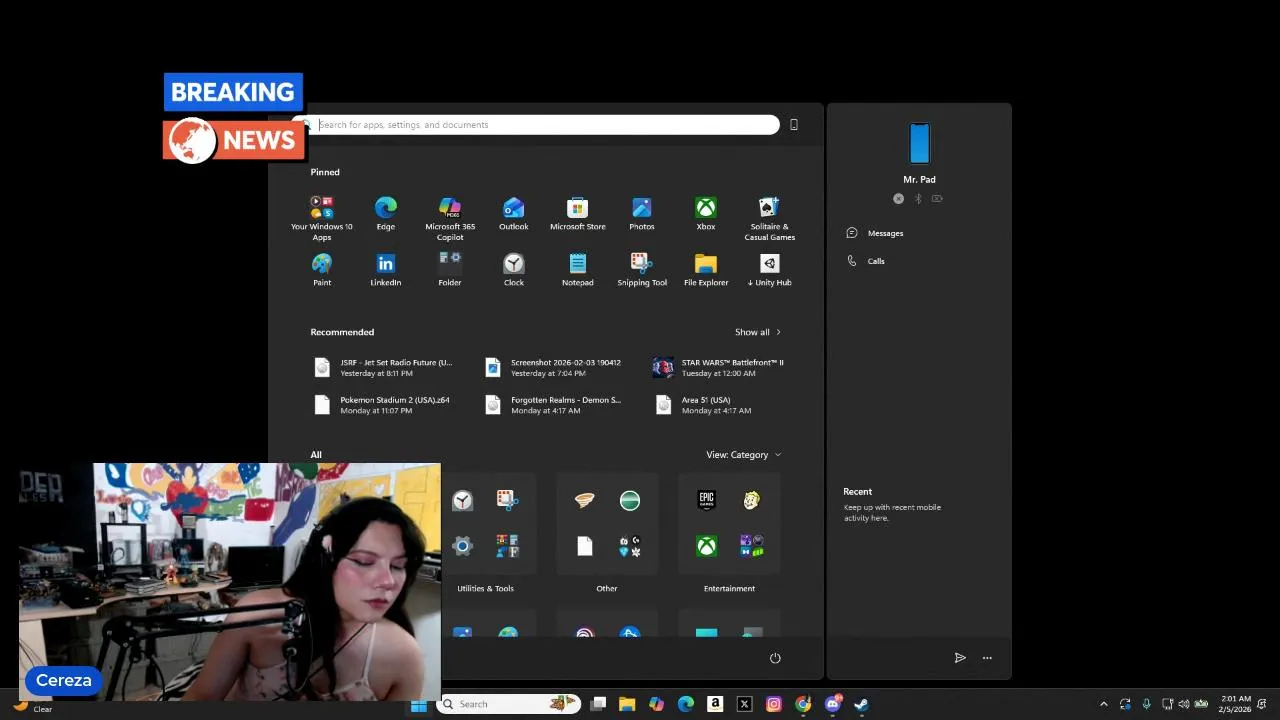Open Amazon from the taskbar
The width and height of the screenshot is (1280, 720).
tap(715, 704)
